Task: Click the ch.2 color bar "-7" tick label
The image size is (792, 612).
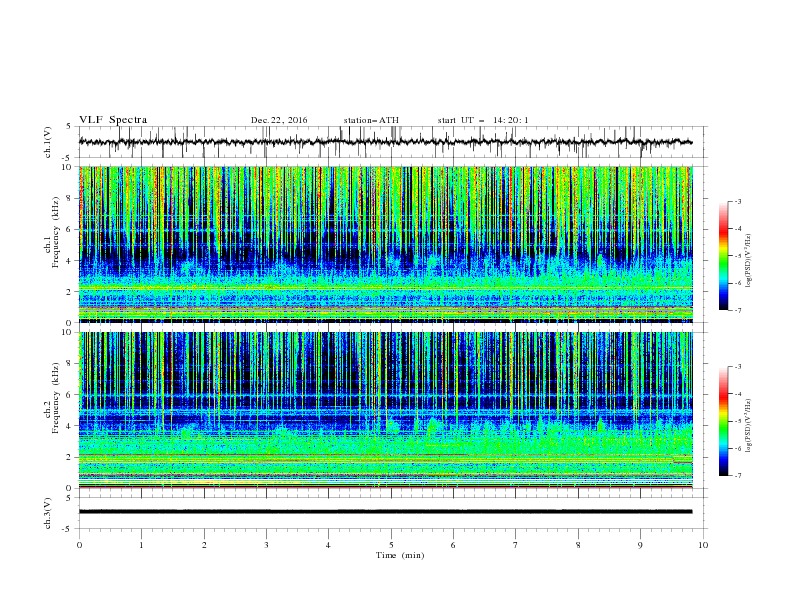Action: coord(737,476)
